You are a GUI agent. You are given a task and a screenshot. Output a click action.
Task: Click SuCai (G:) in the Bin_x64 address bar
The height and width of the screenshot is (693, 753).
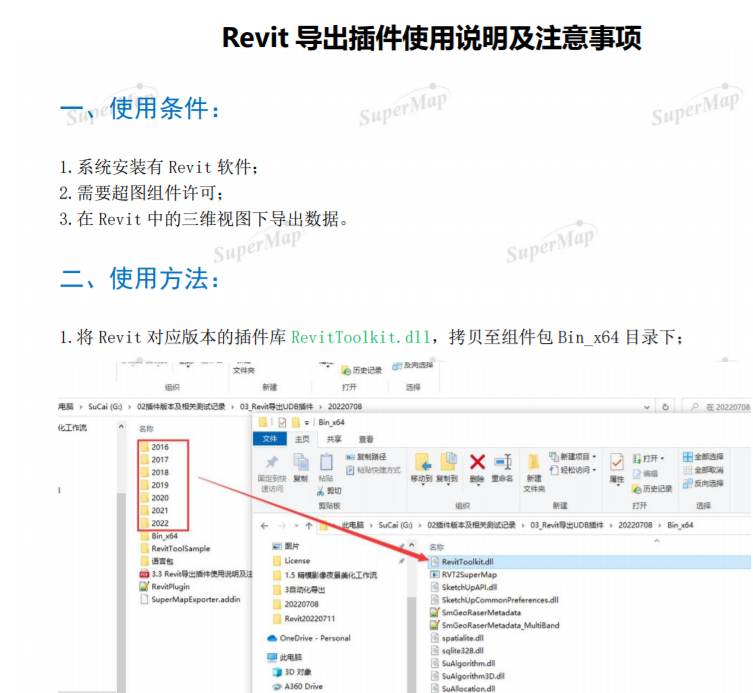(x=395, y=525)
